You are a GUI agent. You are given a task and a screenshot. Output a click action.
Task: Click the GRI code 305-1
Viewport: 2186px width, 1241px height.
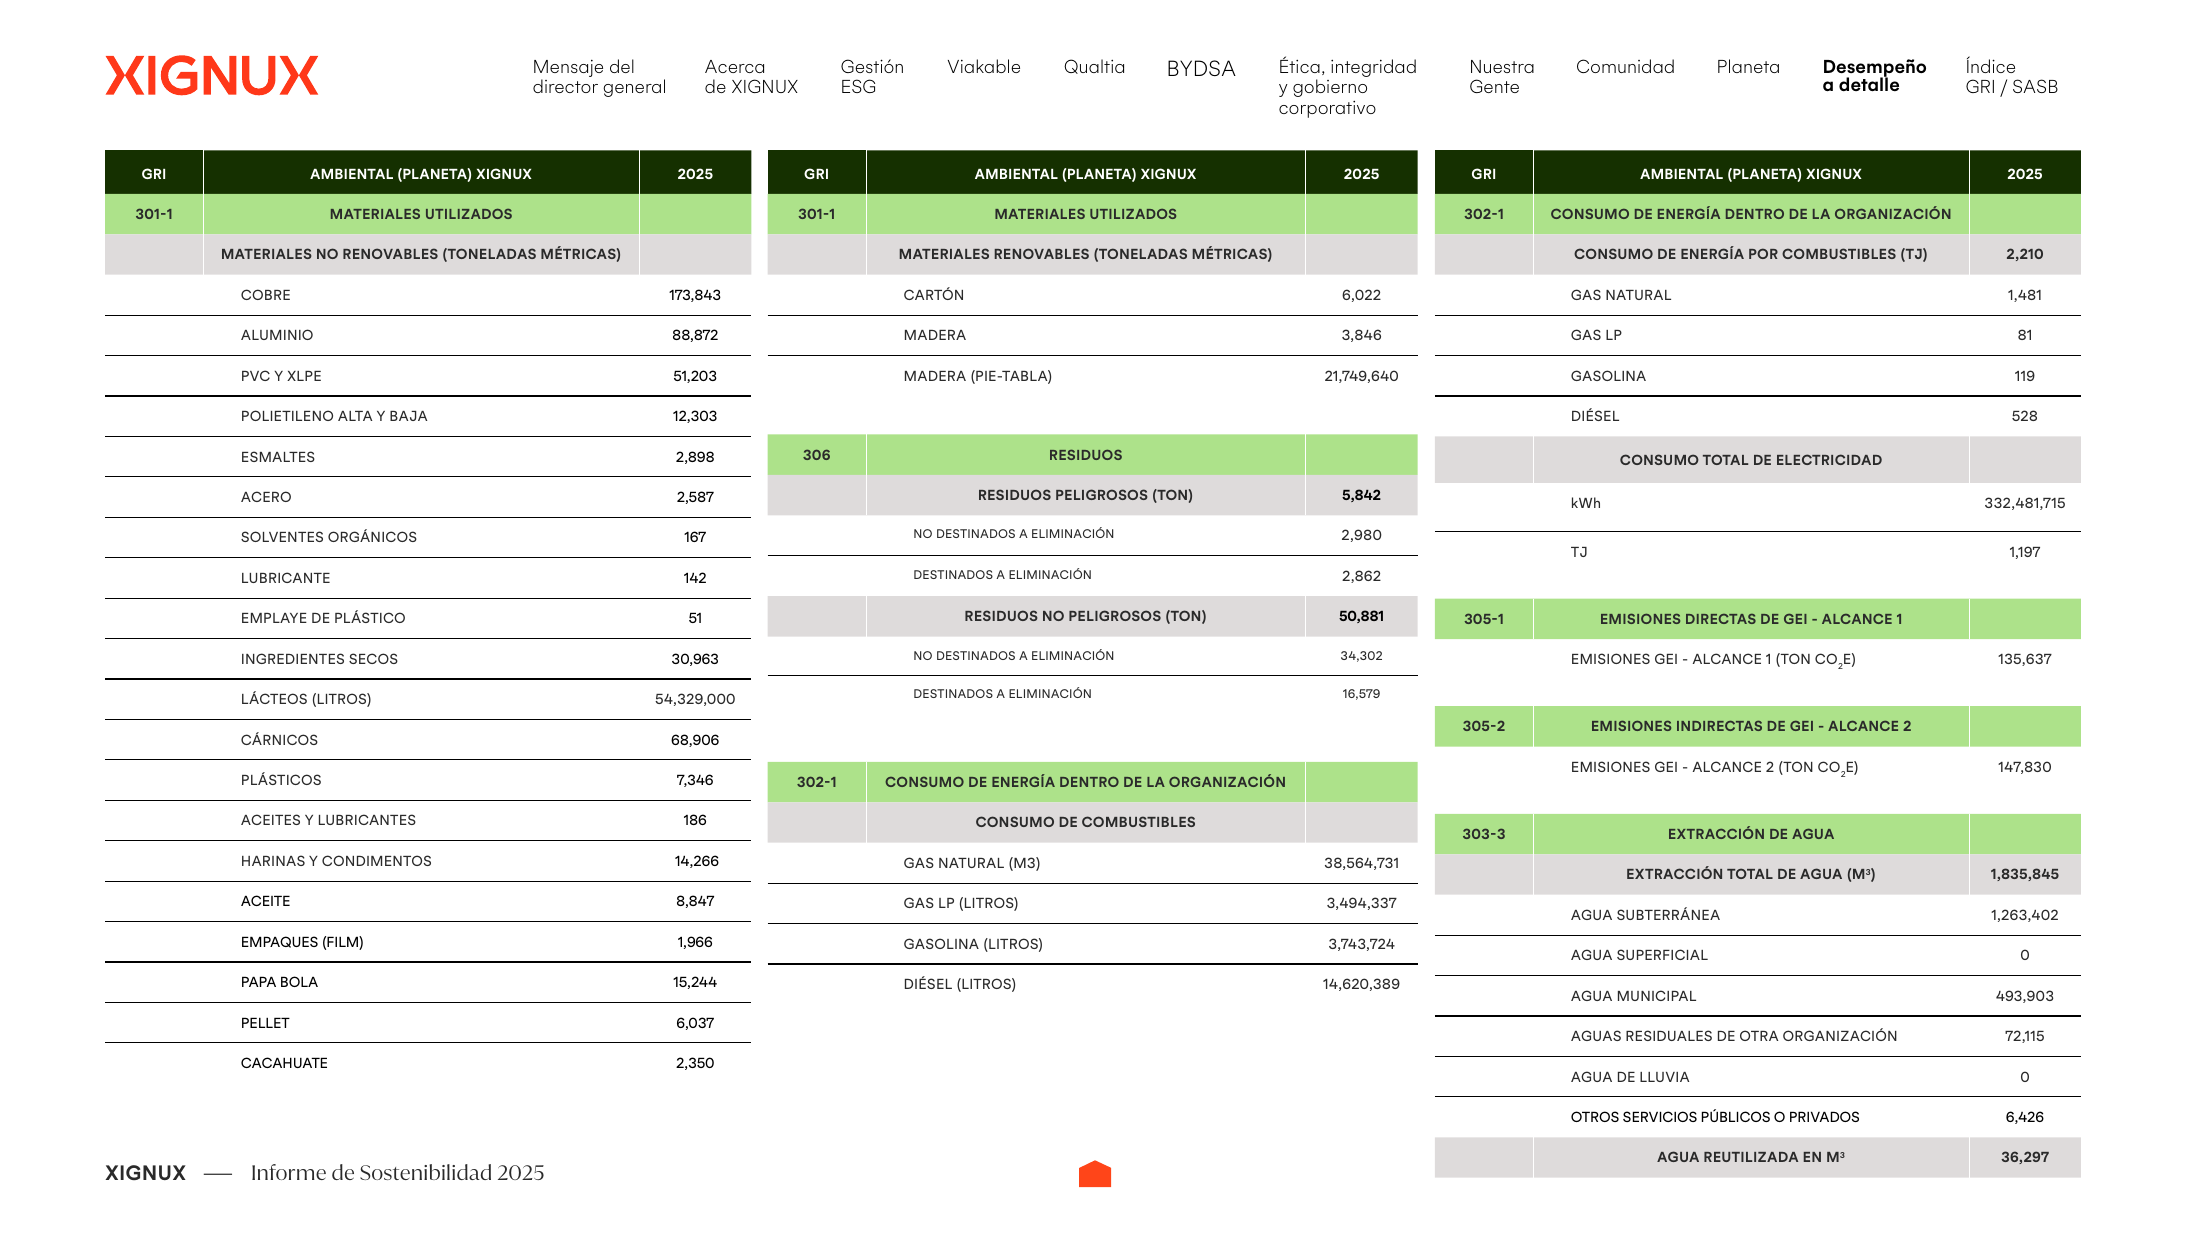(x=1483, y=619)
